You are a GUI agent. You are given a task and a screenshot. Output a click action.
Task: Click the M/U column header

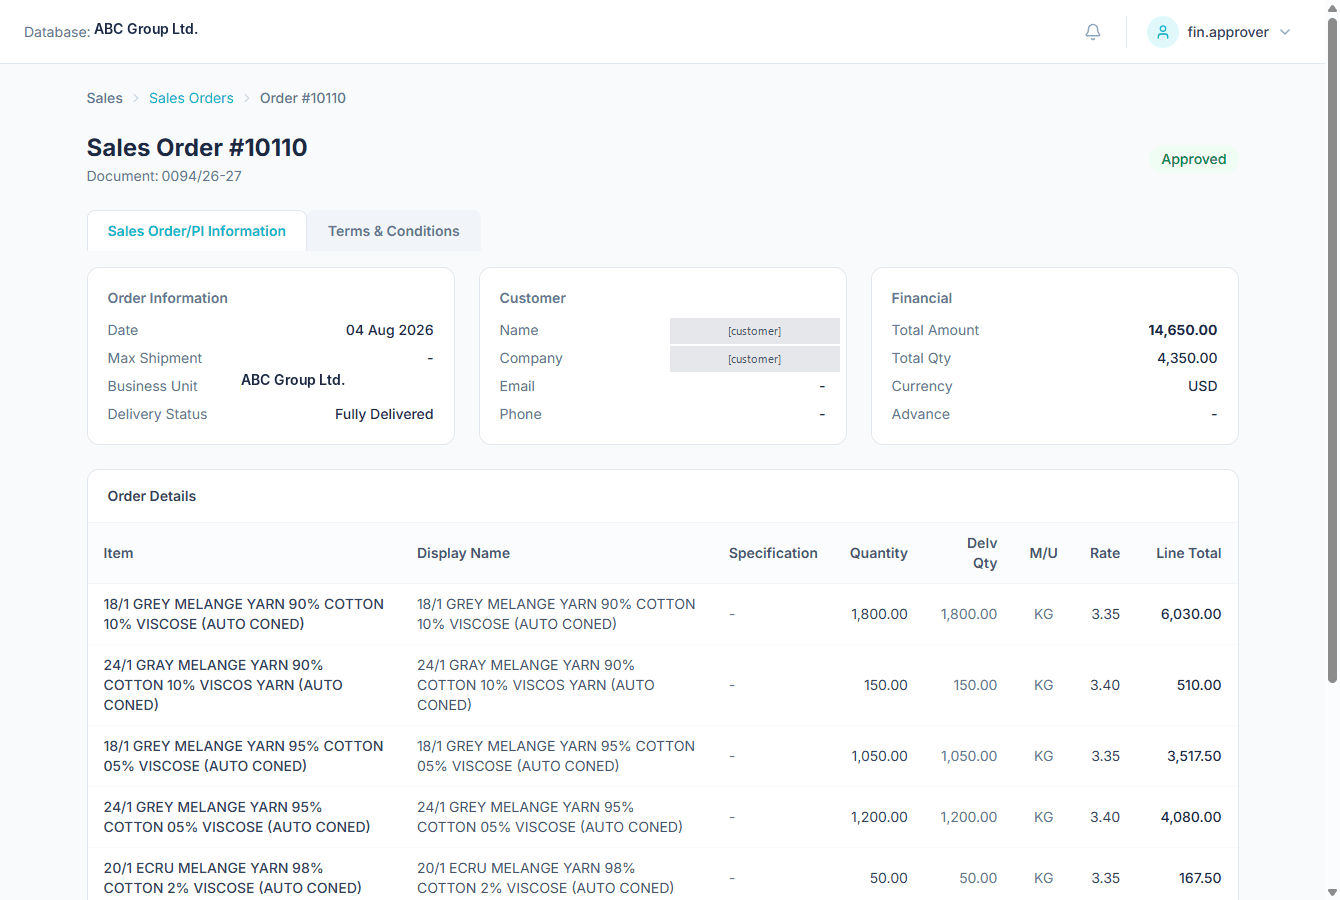[1044, 553]
